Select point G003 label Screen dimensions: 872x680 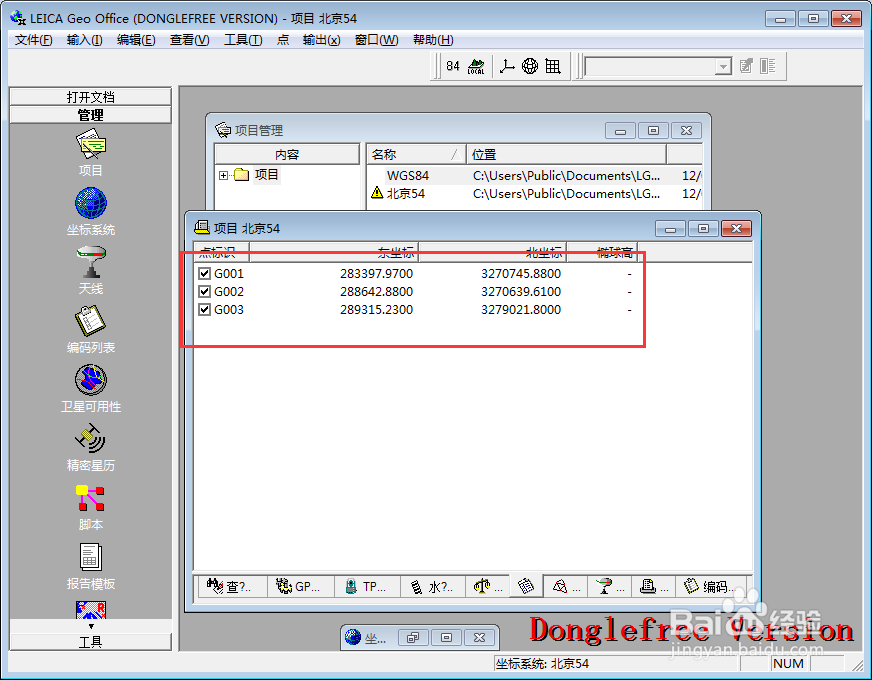(229, 310)
